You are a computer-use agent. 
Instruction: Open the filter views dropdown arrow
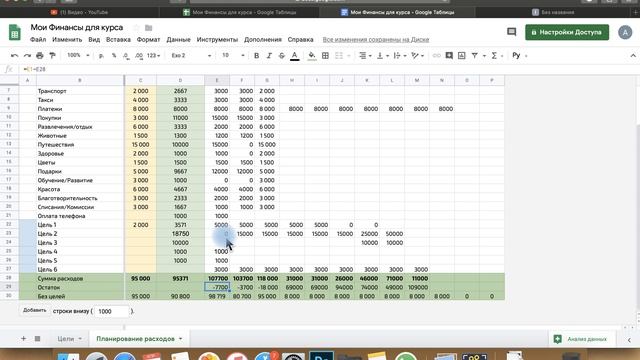coord(484,56)
